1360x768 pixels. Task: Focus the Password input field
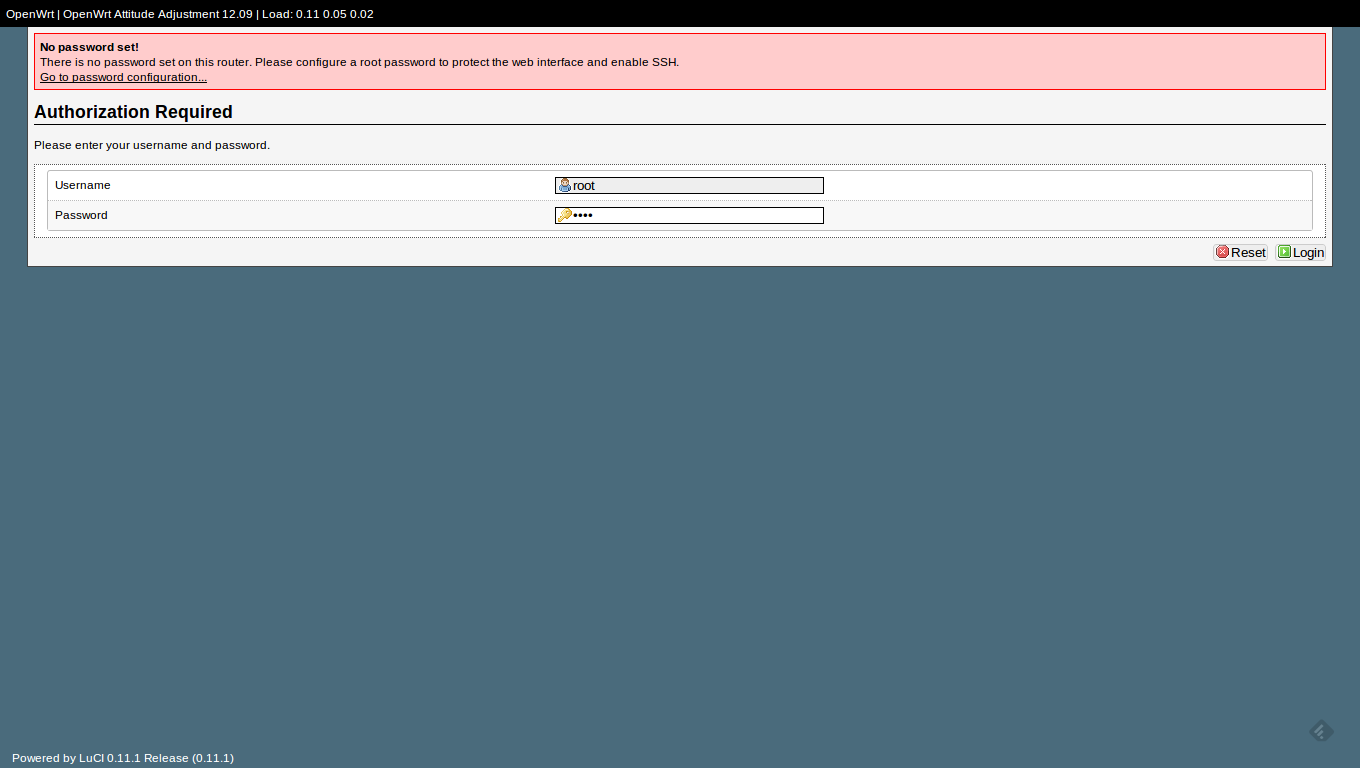point(689,215)
